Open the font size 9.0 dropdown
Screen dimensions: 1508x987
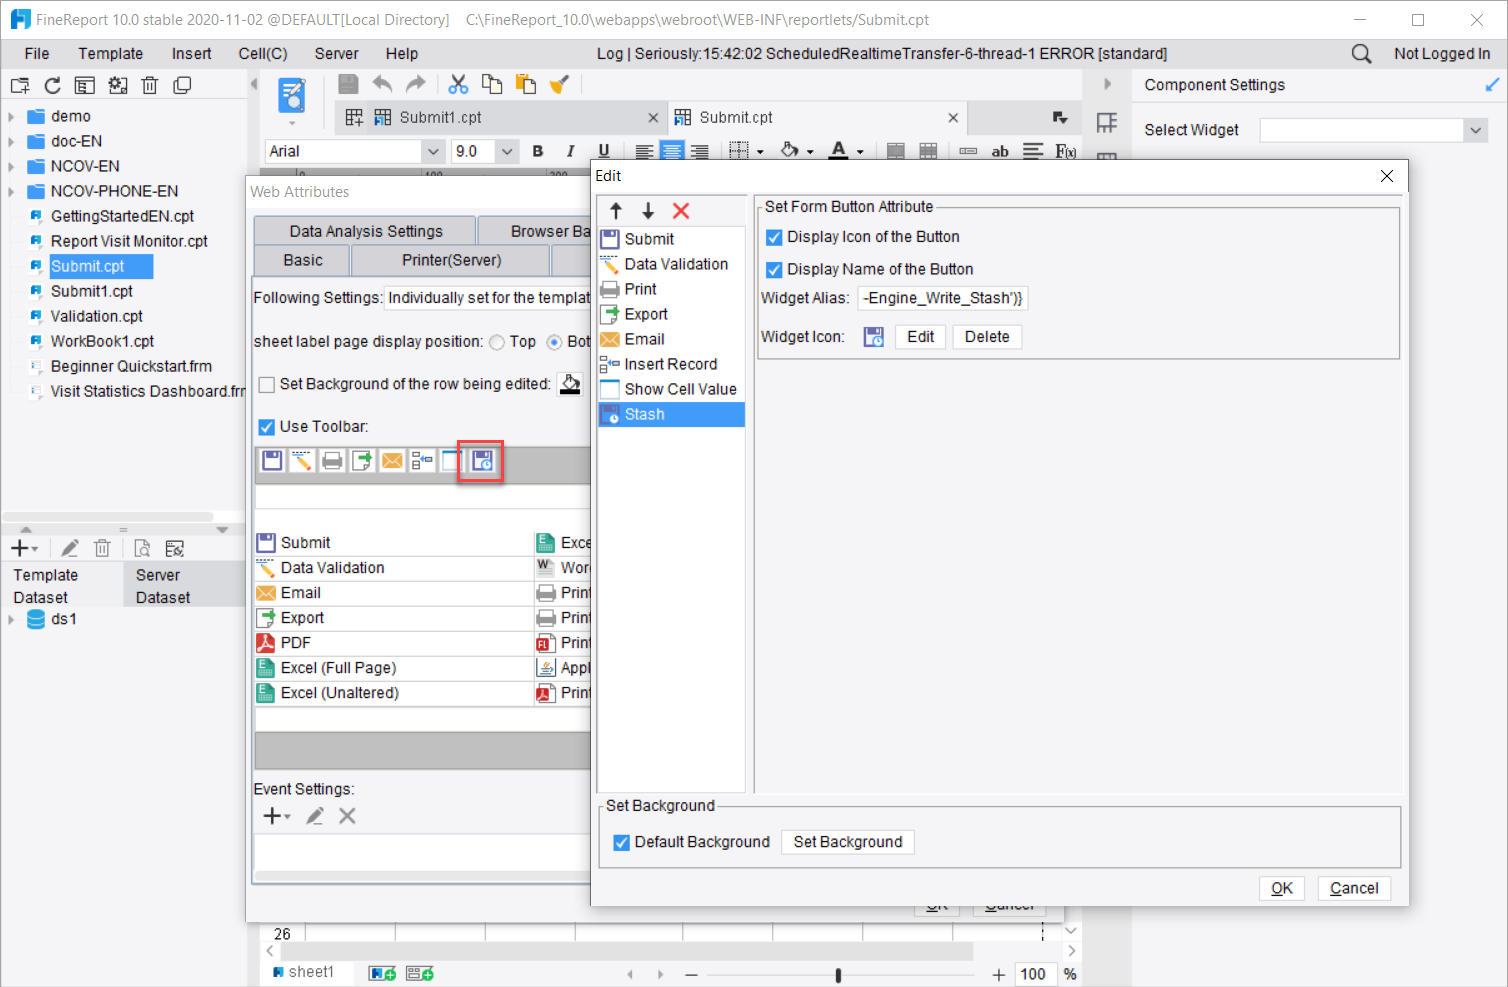507,152
